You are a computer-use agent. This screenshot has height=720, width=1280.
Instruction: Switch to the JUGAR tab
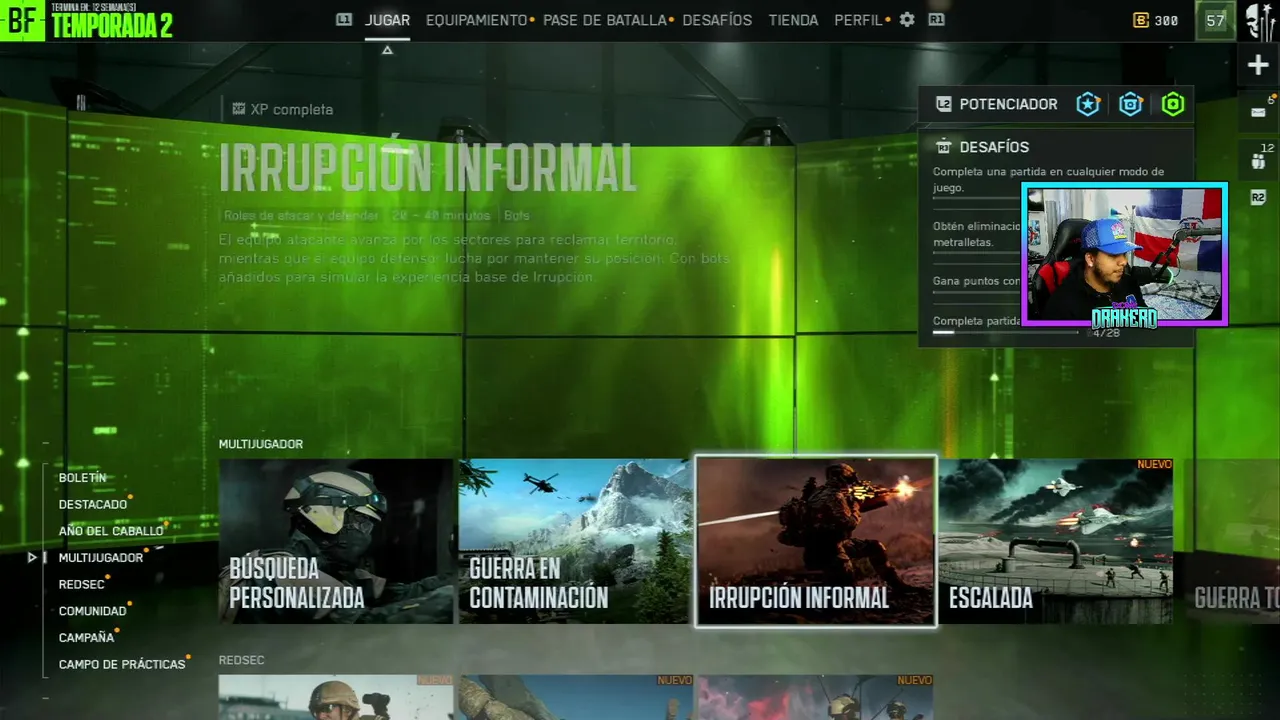387,20
